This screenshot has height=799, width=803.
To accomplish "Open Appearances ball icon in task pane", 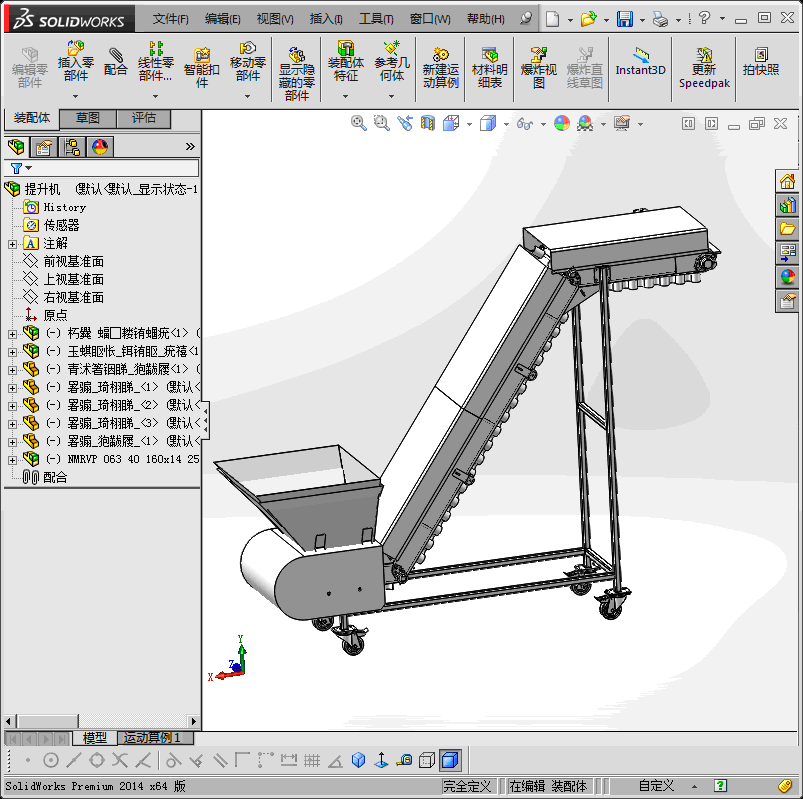I will click(x=787, y=277).
